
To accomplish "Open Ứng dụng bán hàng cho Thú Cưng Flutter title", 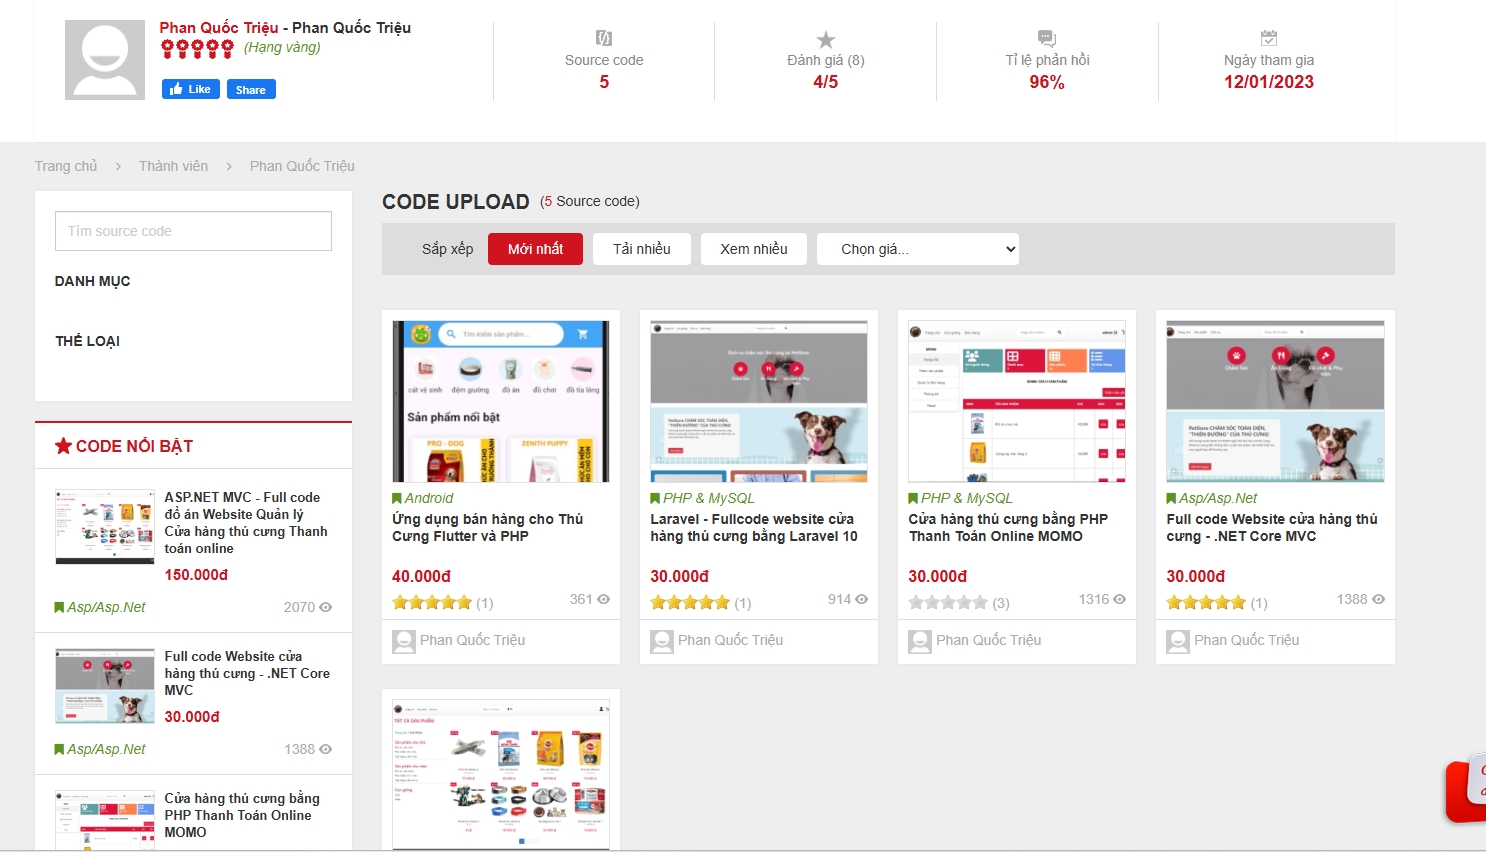I will click(488, 528).
